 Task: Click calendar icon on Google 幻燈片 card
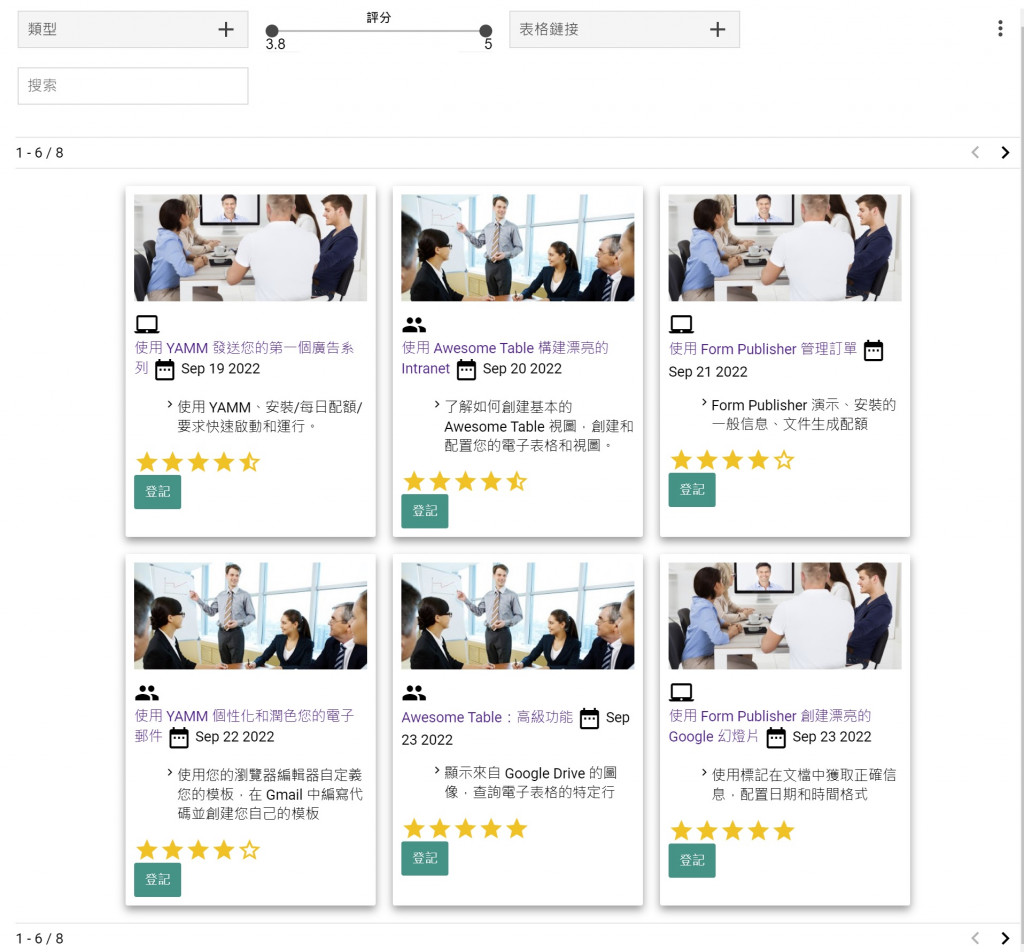[x=776, y=738]
